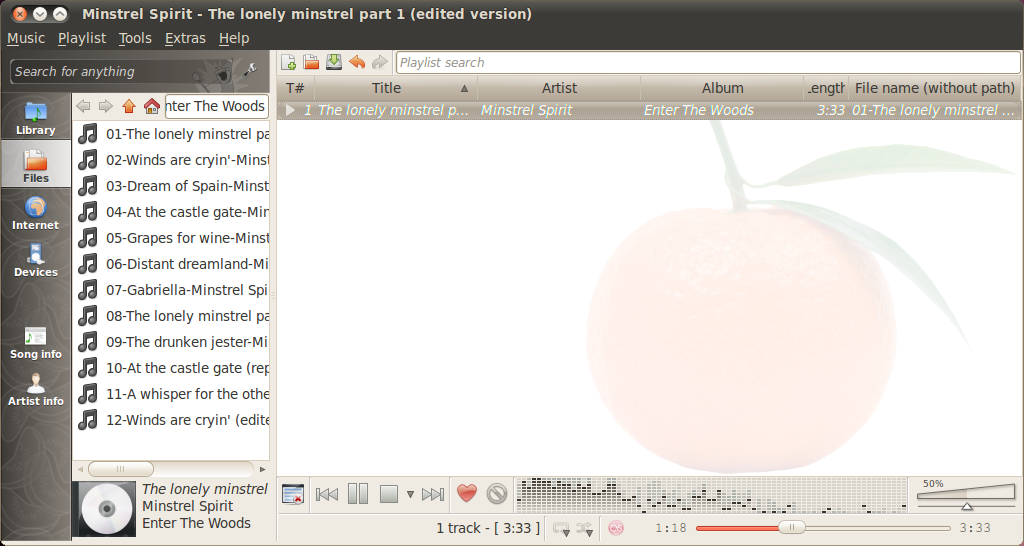Image resolution: width=1024 pixels, height=546 pixels.
Task: Click the clear playlist icon
Action: tap(293, 494)
